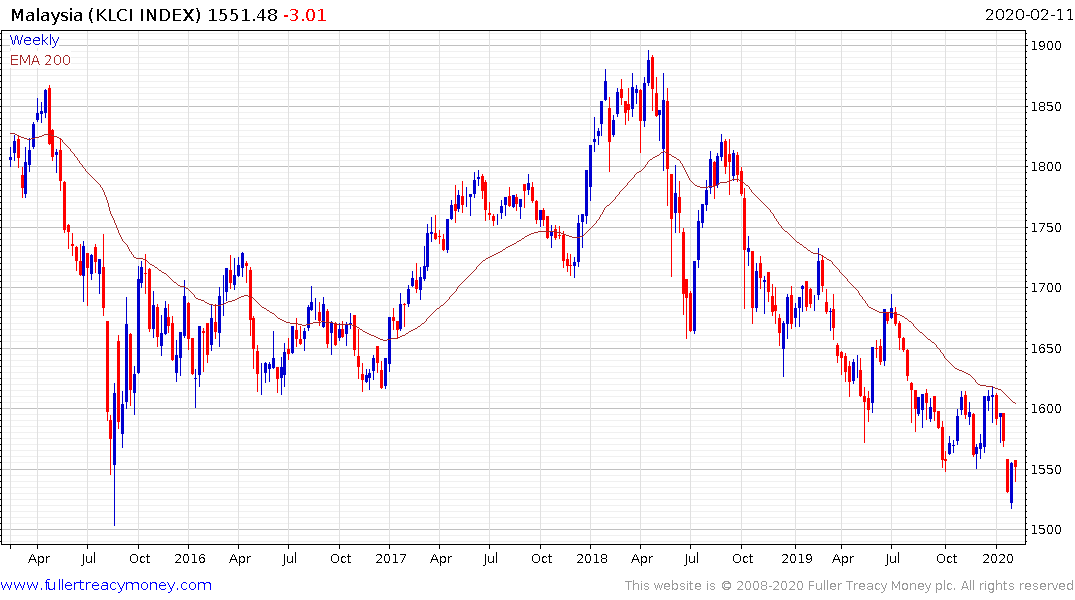Click the 1500 price axis label
The image size is (1075, 600).
point(1046,530)
